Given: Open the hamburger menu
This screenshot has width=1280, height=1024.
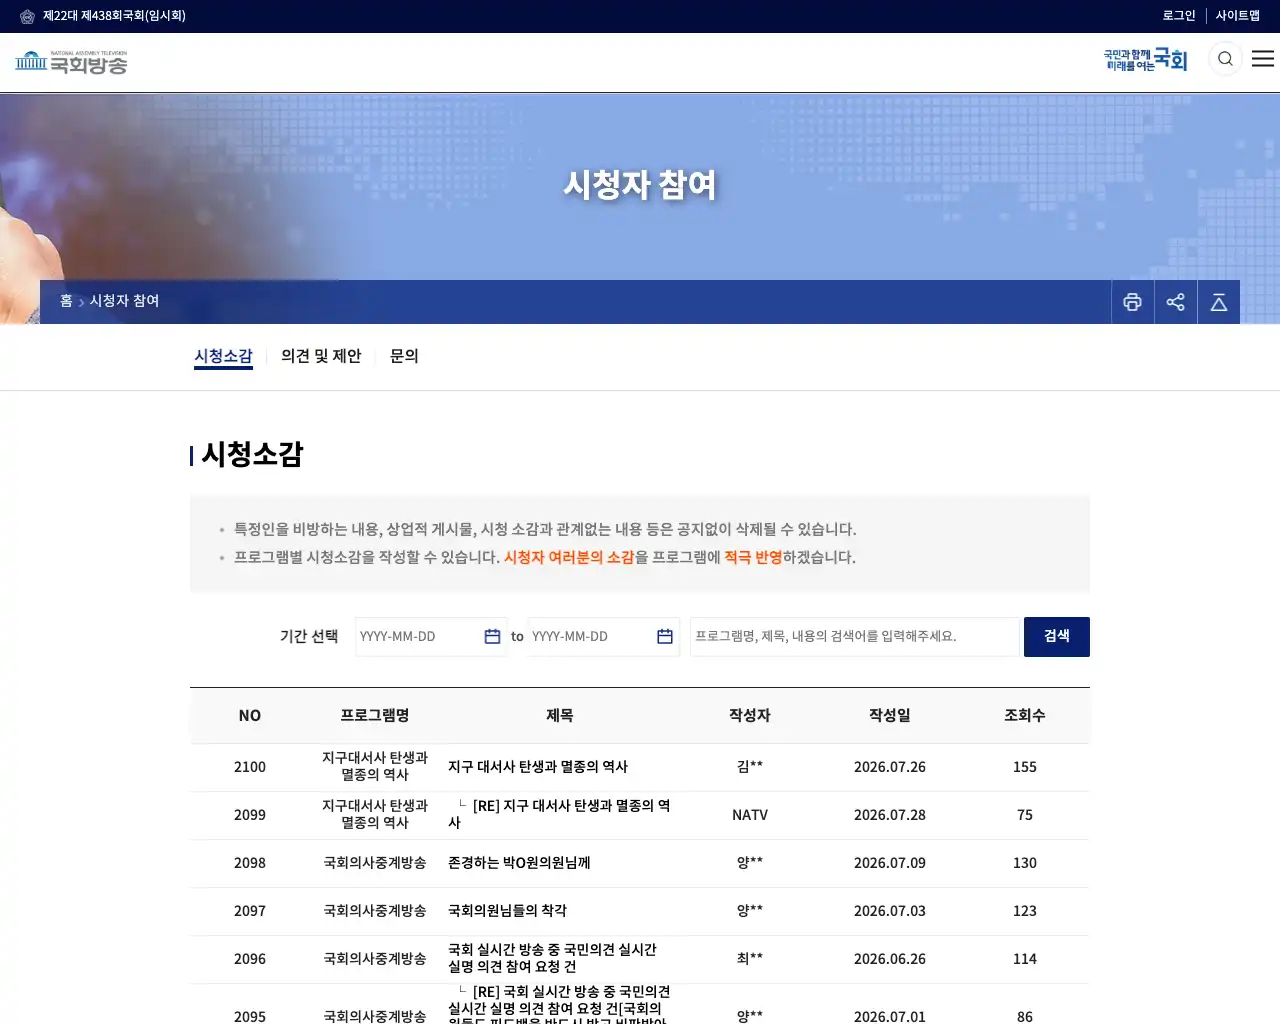Looking at the screenshot, I should (1263, 59).
